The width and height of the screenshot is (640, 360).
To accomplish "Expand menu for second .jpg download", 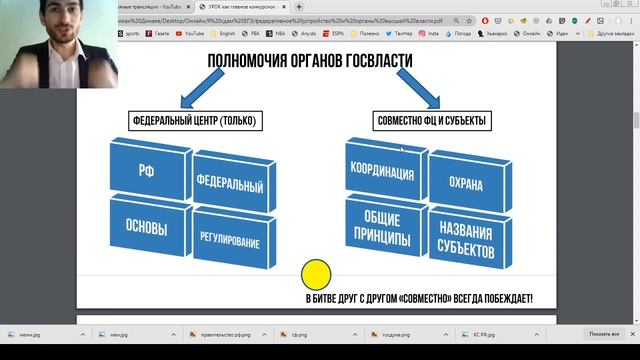I will (x=173, y=334).
